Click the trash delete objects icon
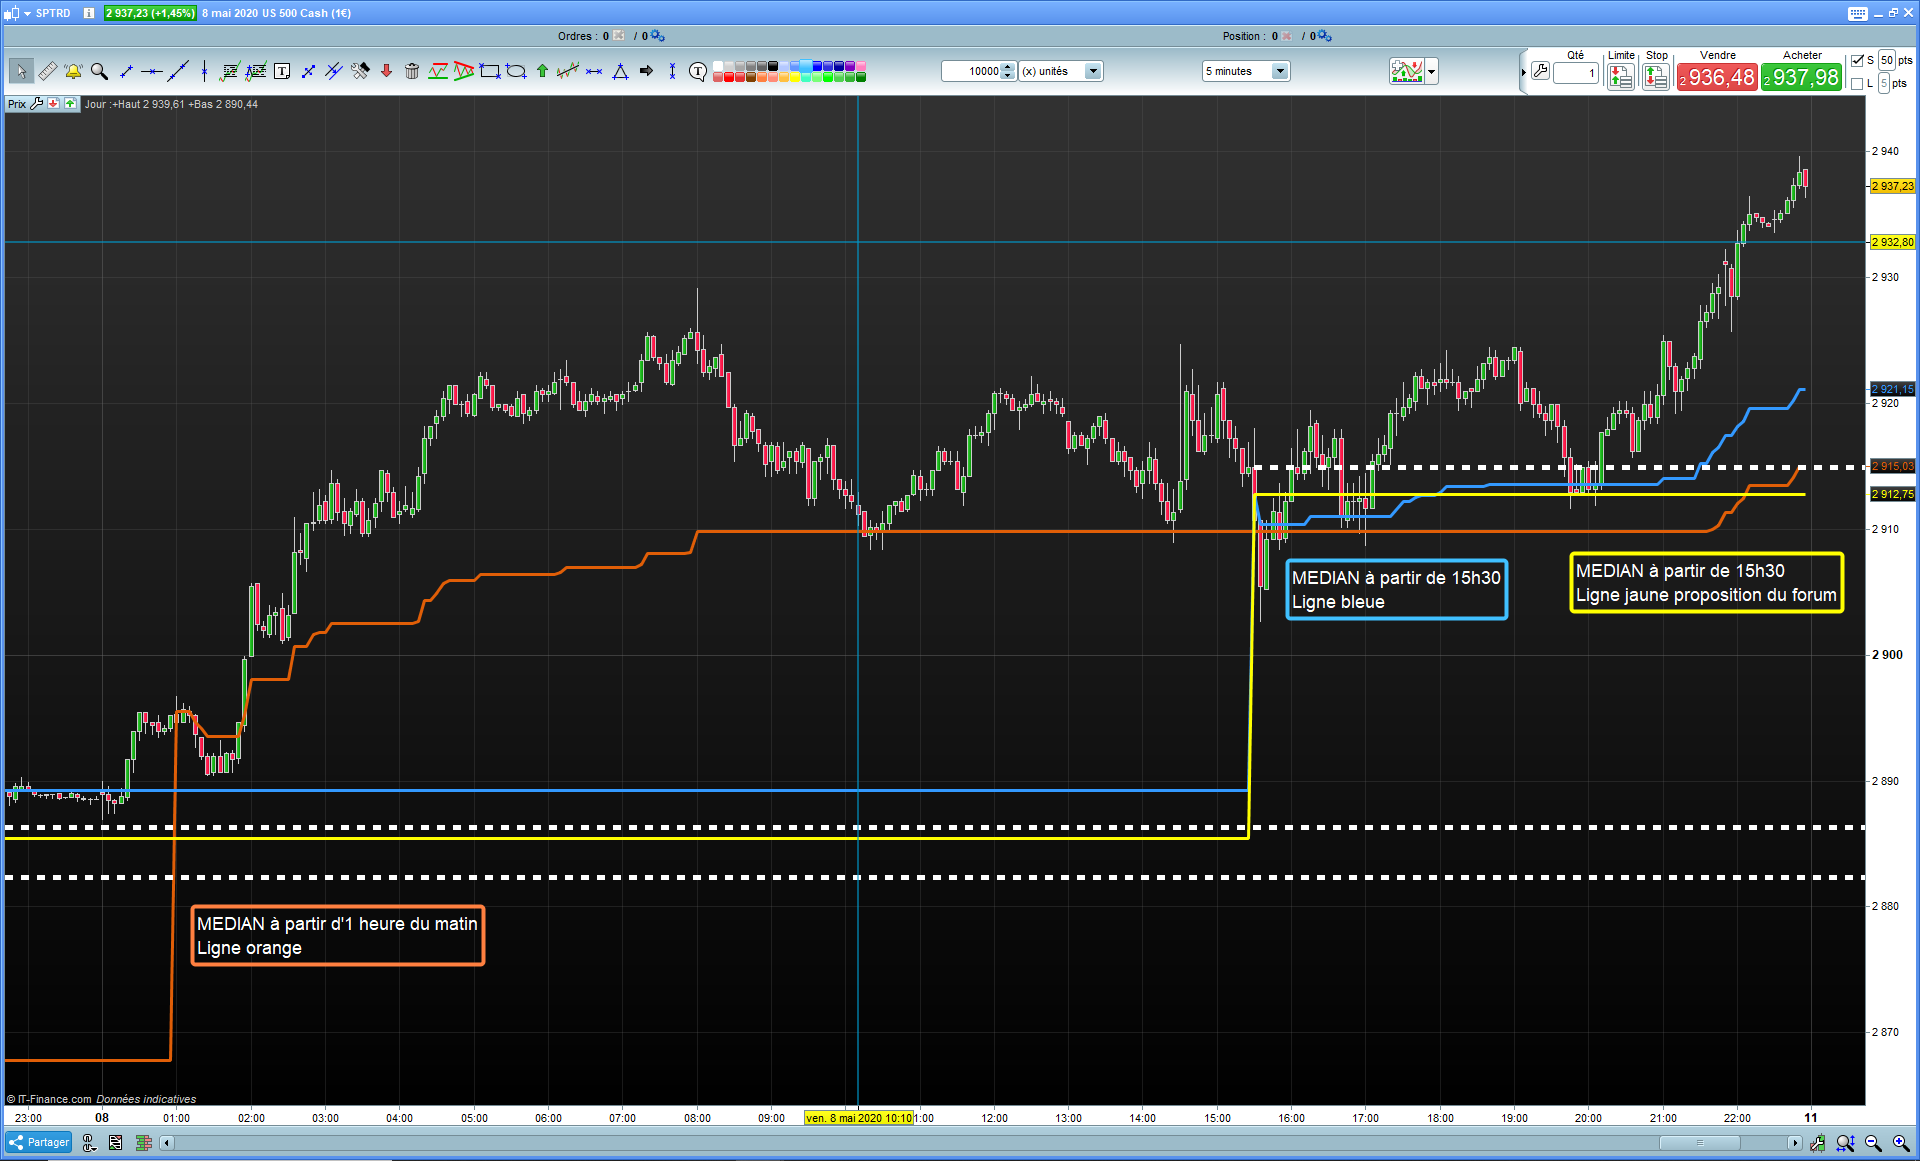 click(x=412, y=71)
